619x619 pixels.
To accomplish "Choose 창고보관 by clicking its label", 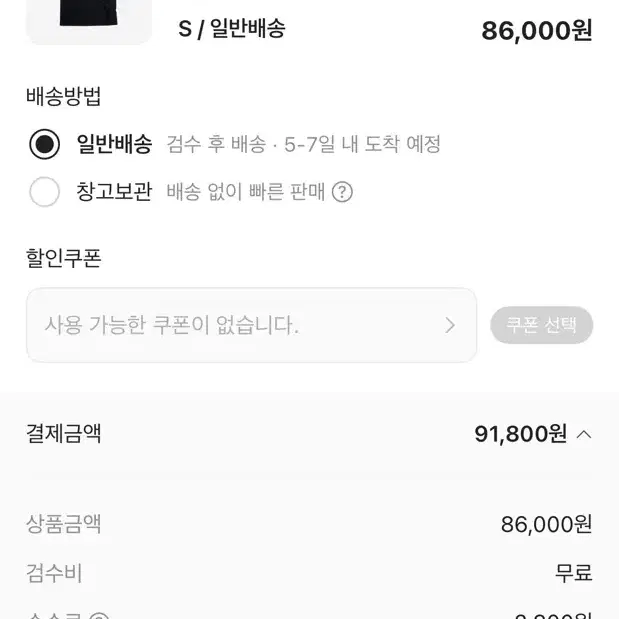I will tap(114, 192).
